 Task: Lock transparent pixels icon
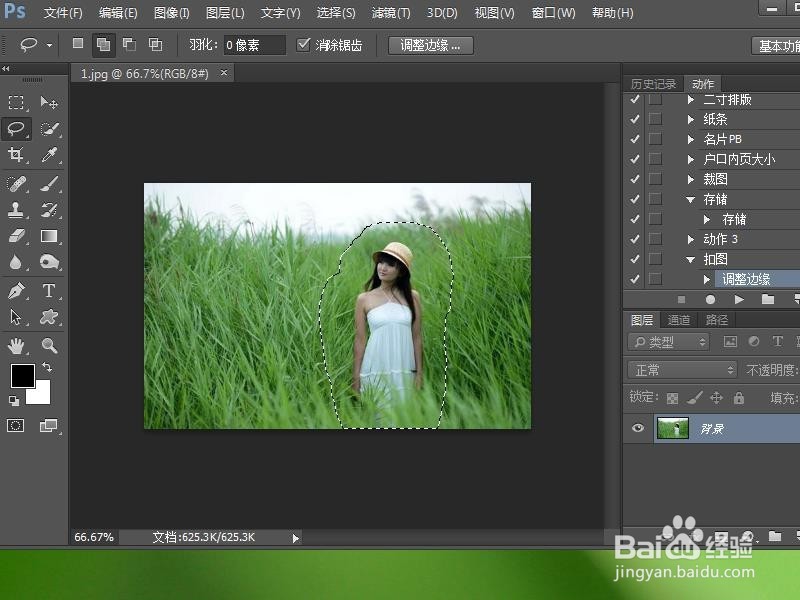tap(672, 398)
